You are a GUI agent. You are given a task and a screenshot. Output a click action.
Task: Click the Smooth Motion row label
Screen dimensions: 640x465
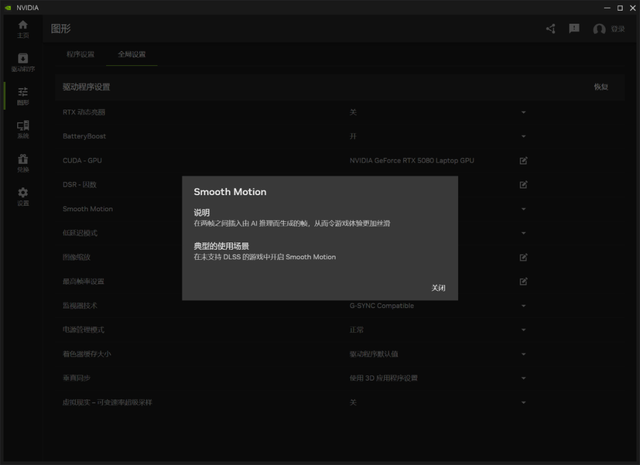[88, 209]
